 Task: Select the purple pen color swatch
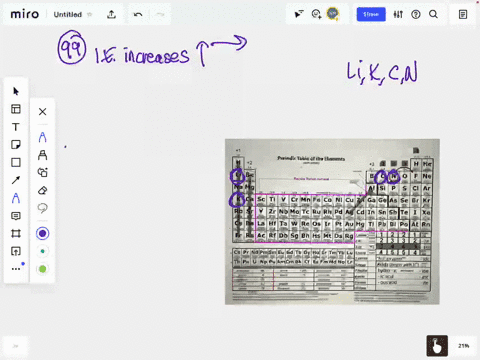[x=42, y=233]
